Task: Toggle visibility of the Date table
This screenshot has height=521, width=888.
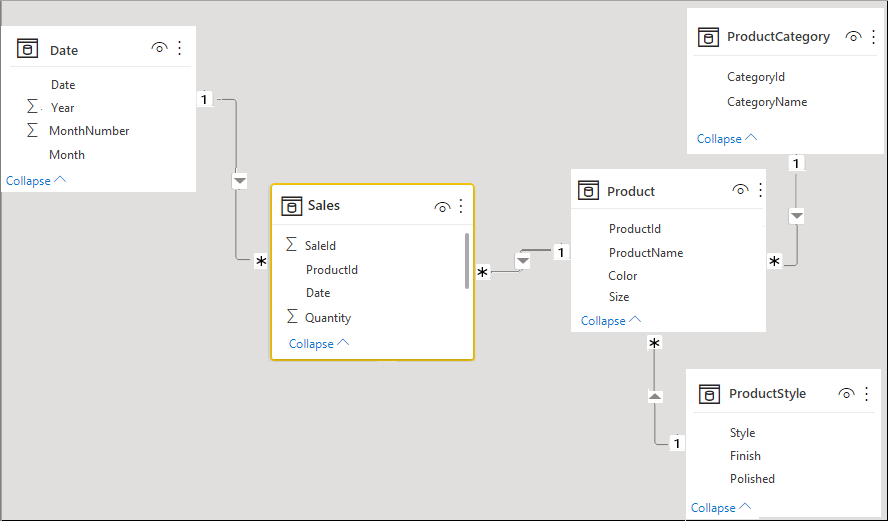Action: pos(159,48)
